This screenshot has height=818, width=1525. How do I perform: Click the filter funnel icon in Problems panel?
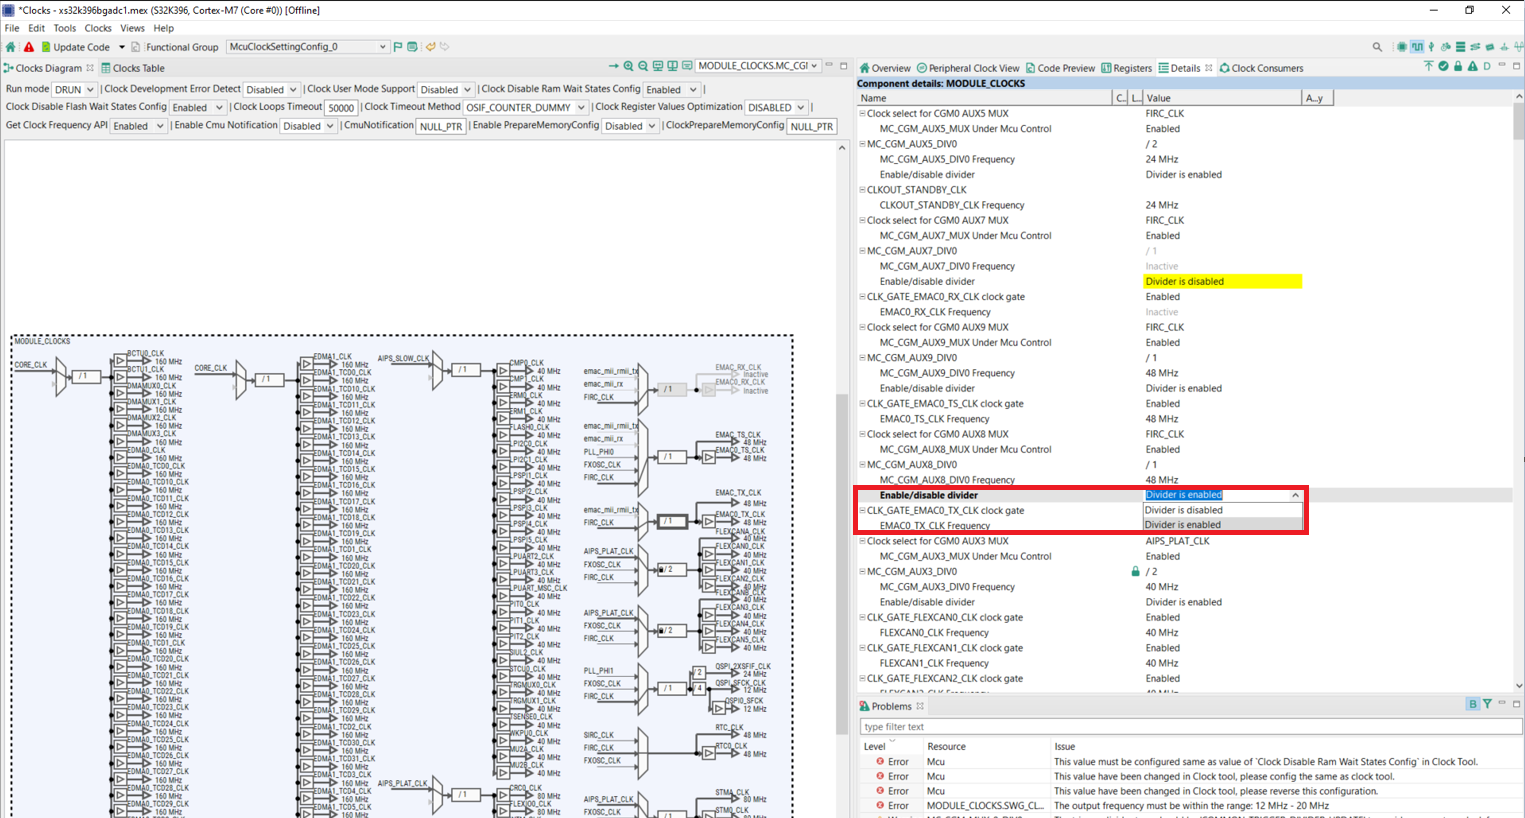1487,703
